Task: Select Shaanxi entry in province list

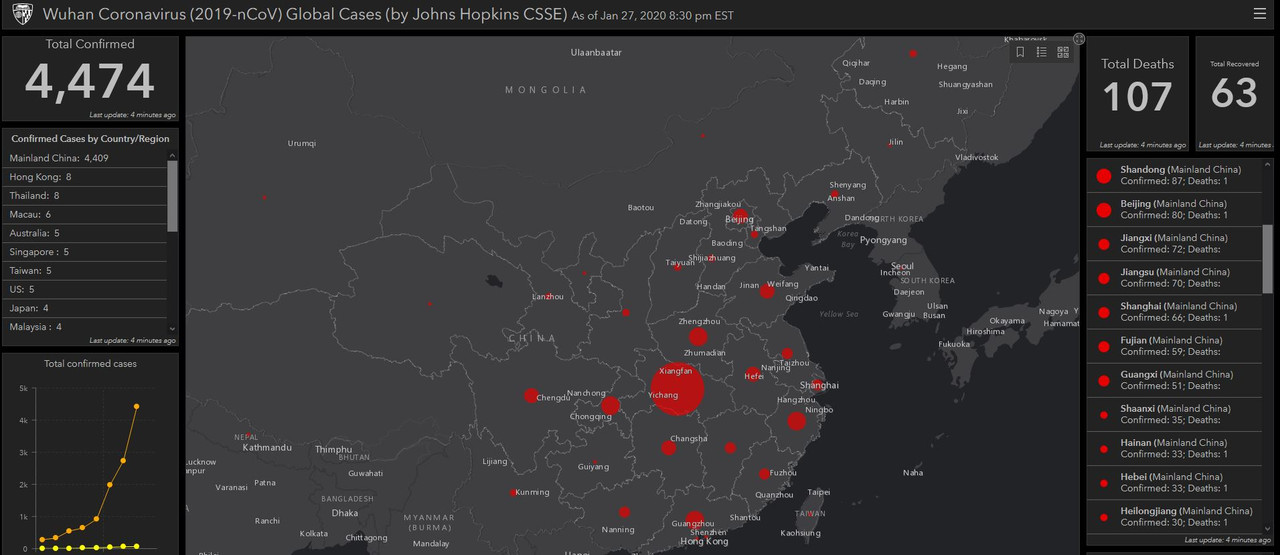Action: (1175, 414)
